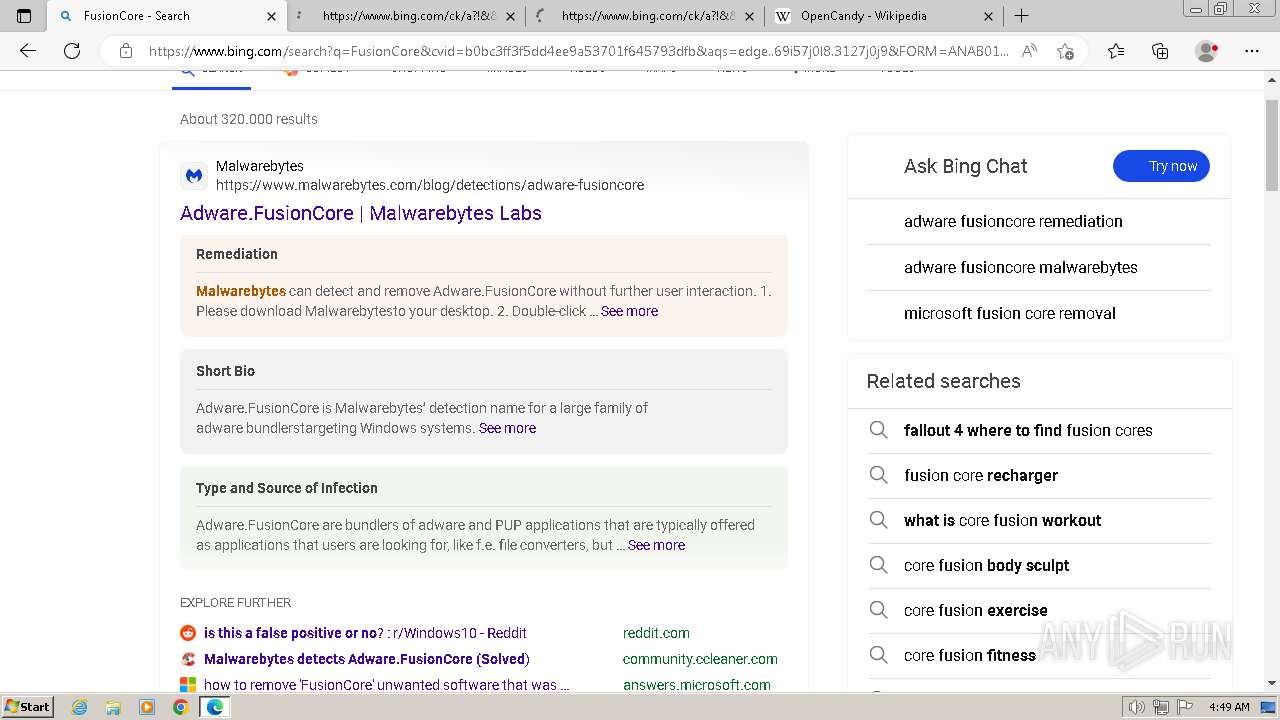Viewport: 1280px width, 720px height.
Task: Search 'fallout 4 where to find fusion cores'
Action: pyautogui.click(x=1028, y=430)
